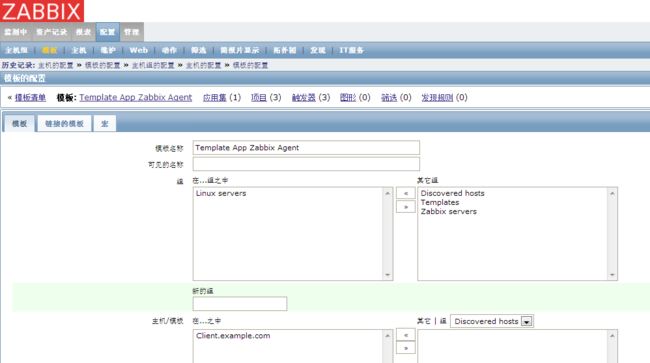Go to 维护 submenu
The image size is (650, 363).
pyautogui.click(x=108, y=50)
